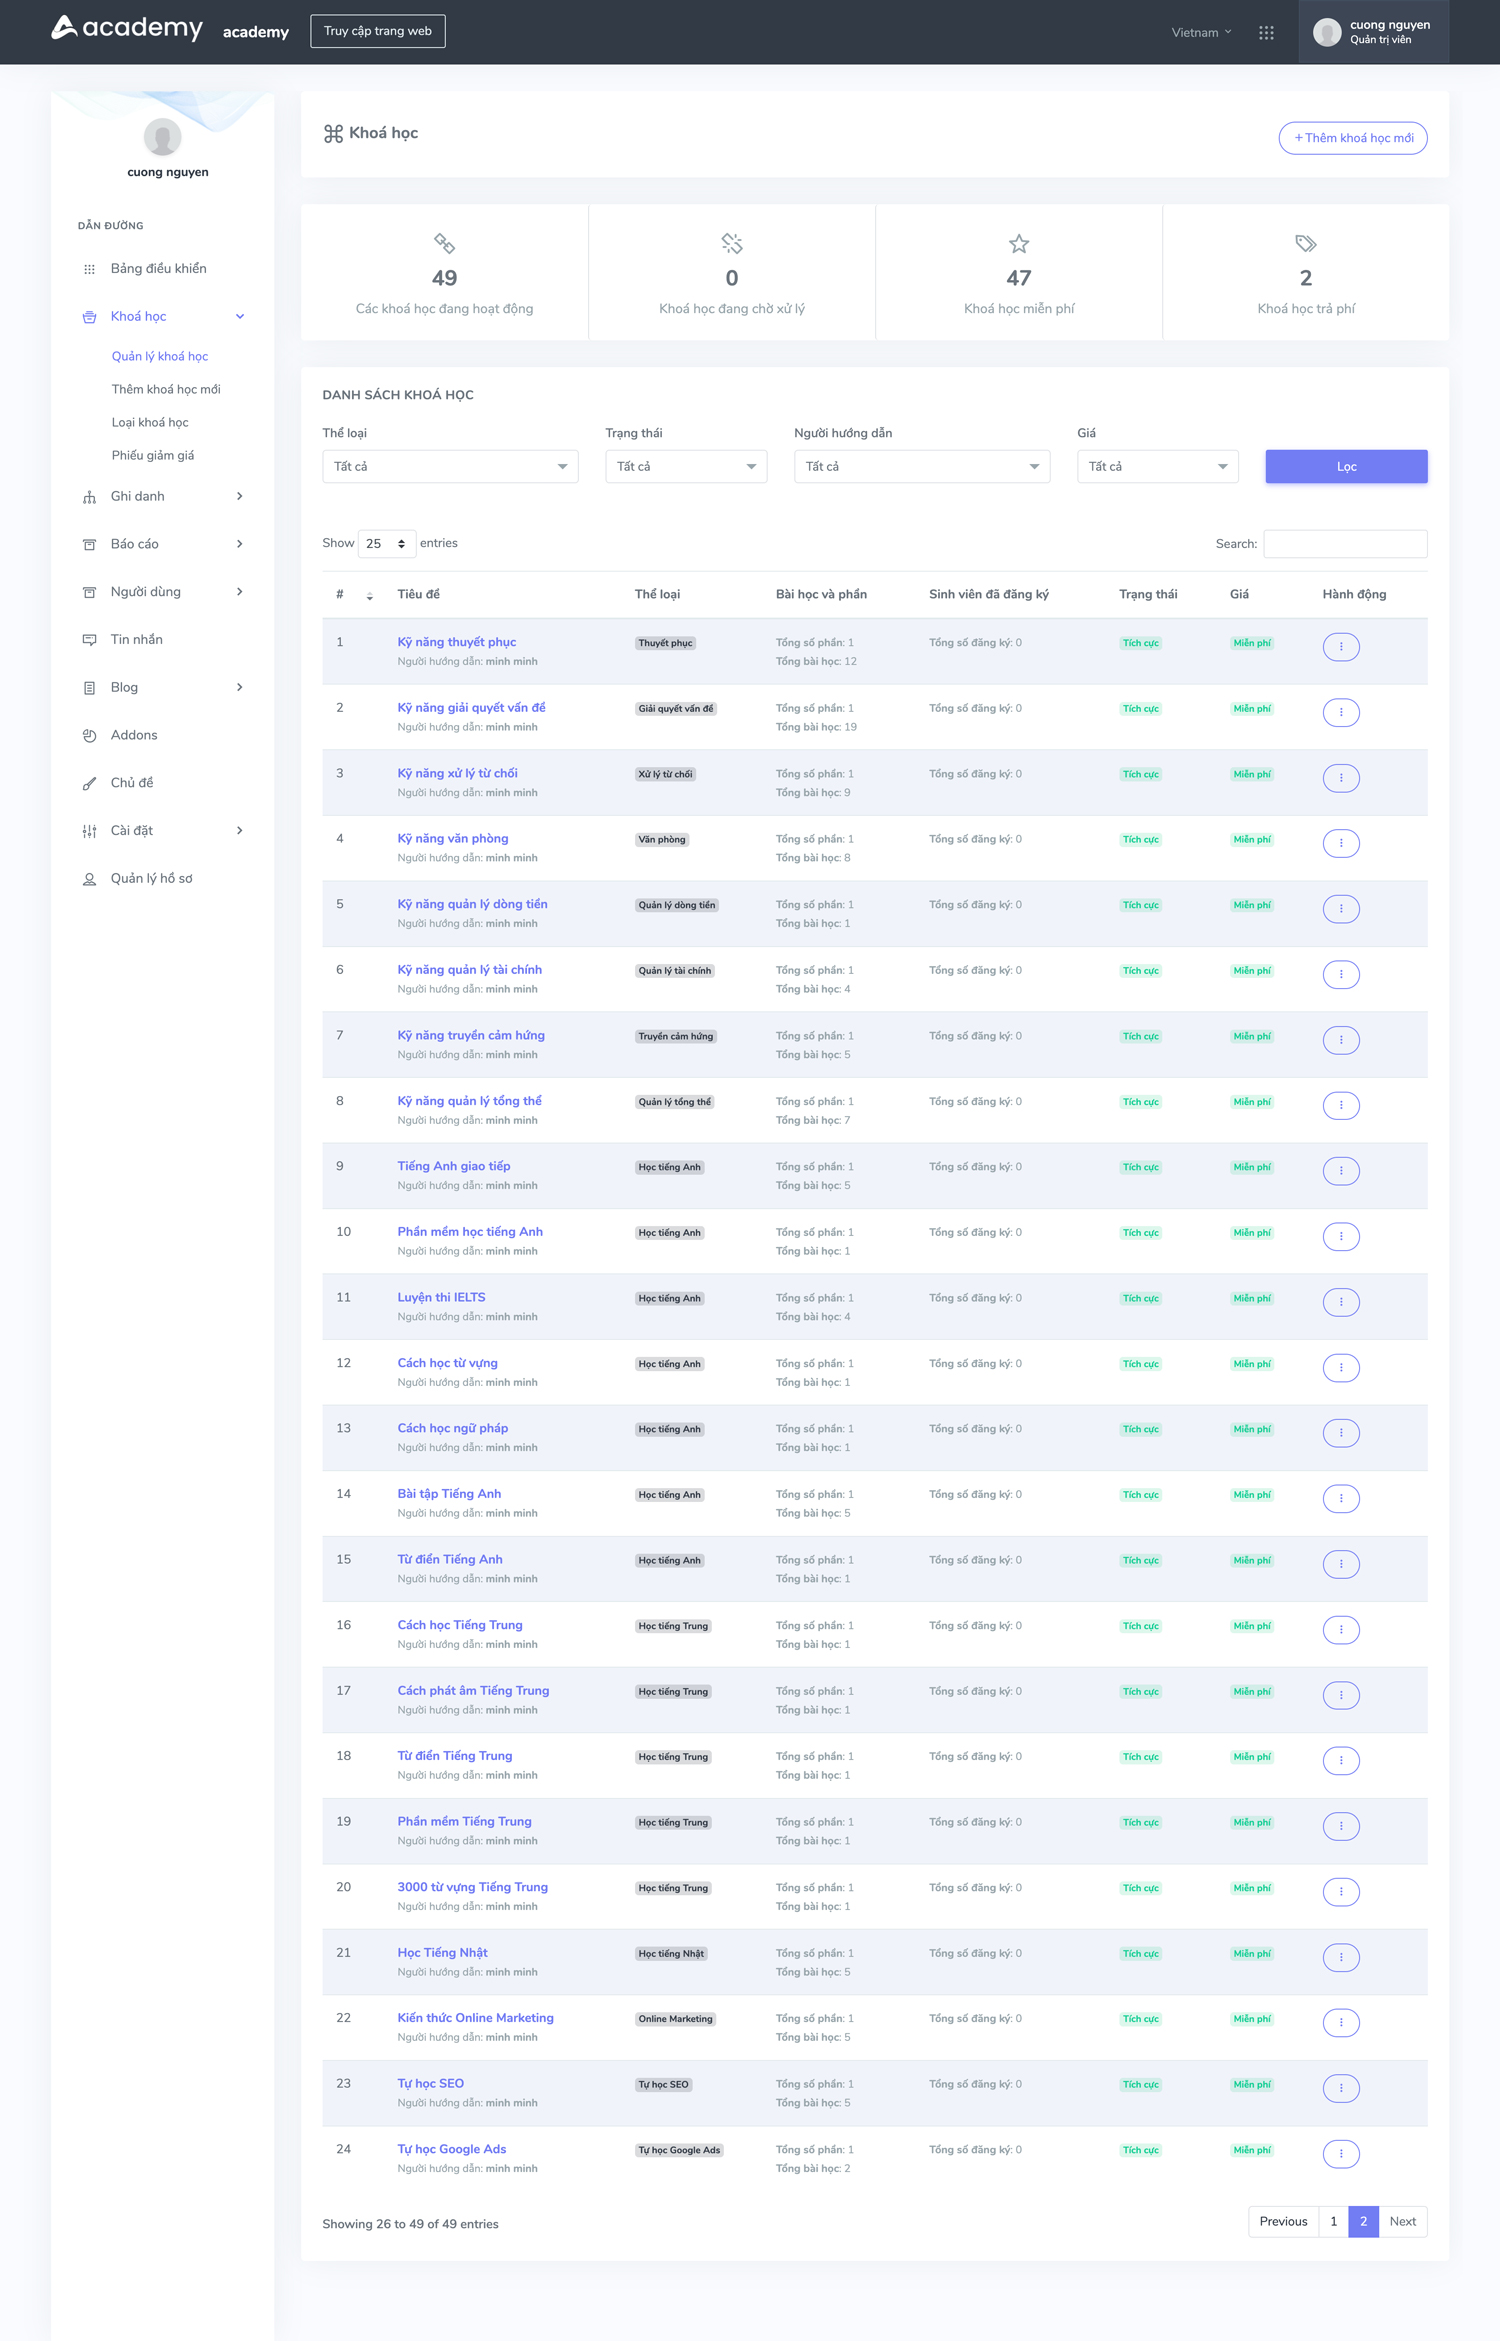Click the Next pagination button
The height and width of the screenshot is (2341, 1500).
coord(1403,2221)
